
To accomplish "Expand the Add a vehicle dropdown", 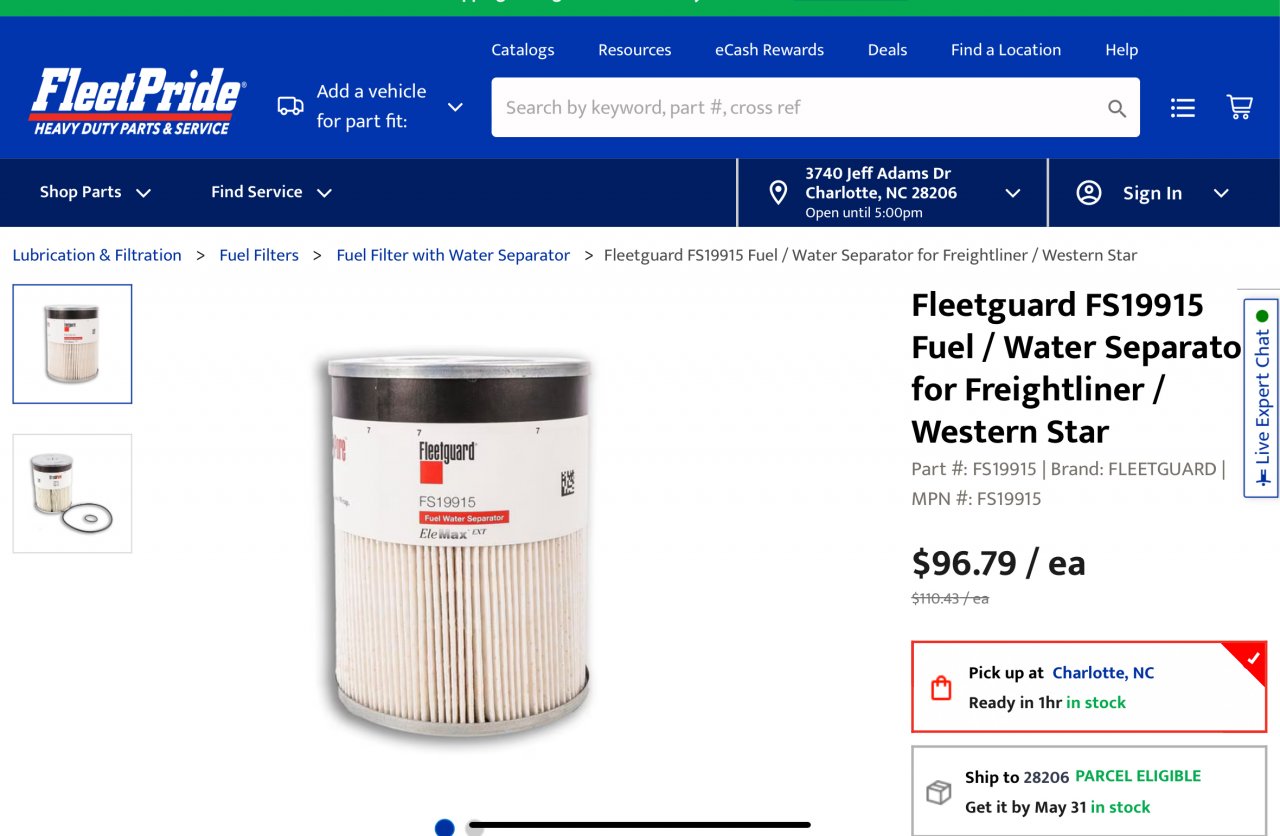I will coord(455,107).
